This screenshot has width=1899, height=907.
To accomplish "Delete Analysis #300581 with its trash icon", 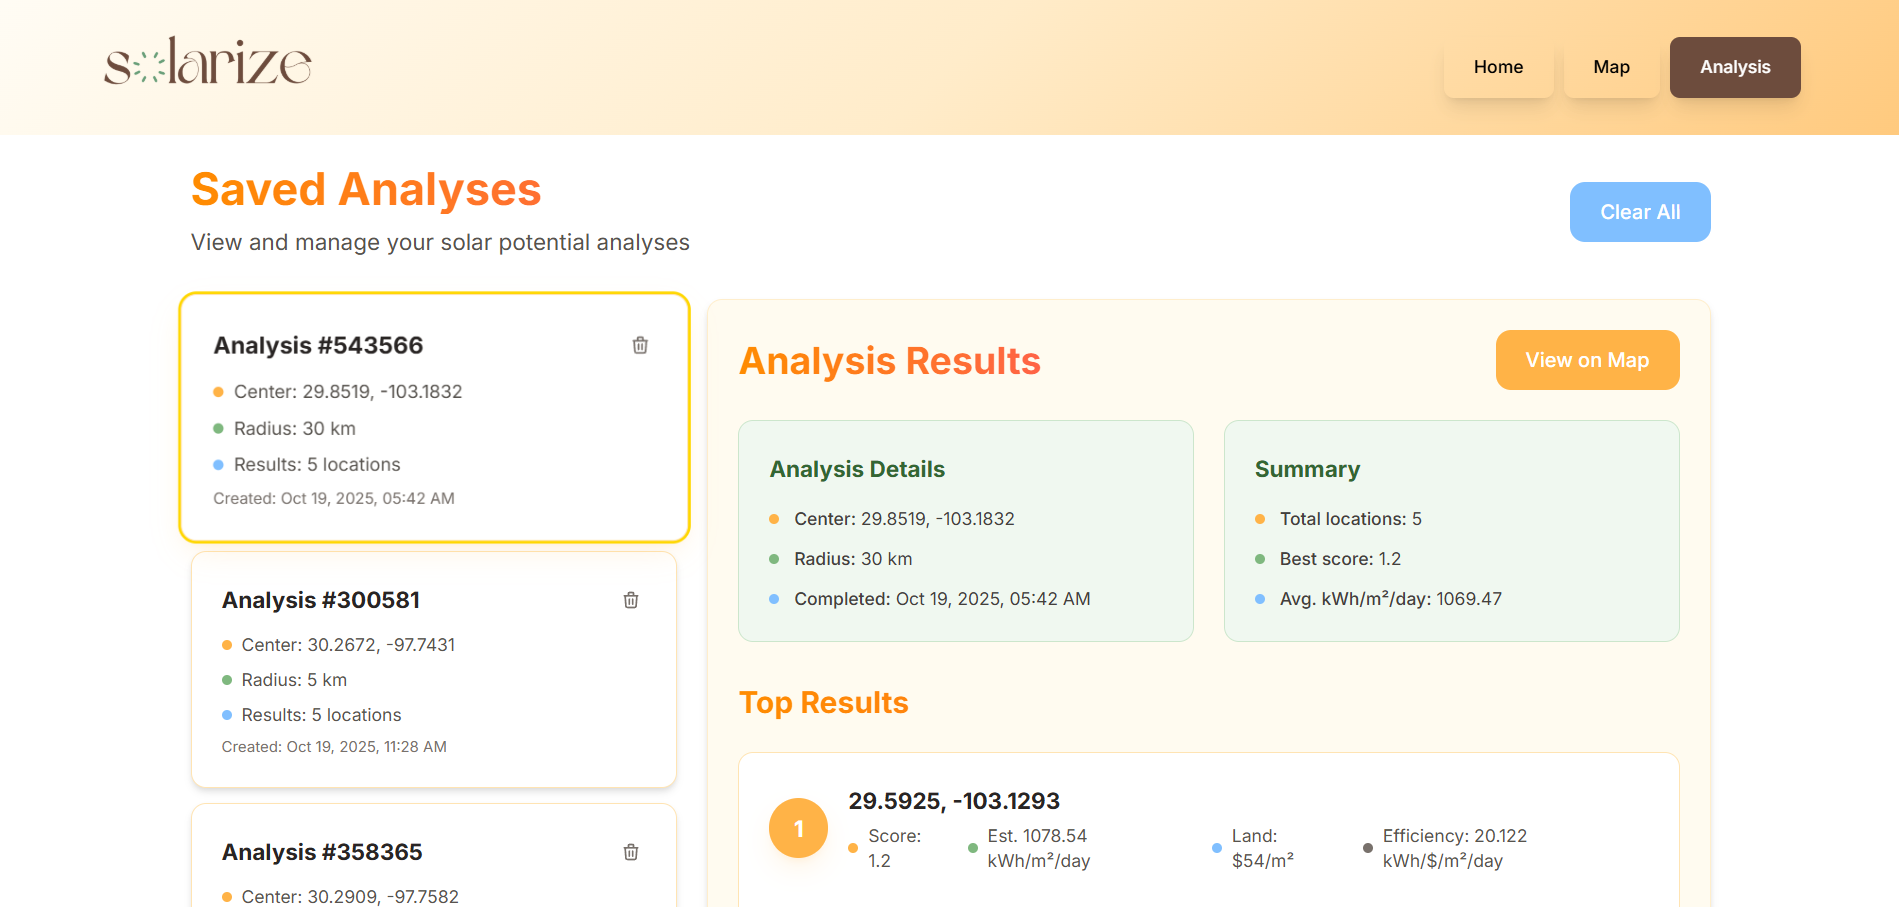I will click(631, 600).
